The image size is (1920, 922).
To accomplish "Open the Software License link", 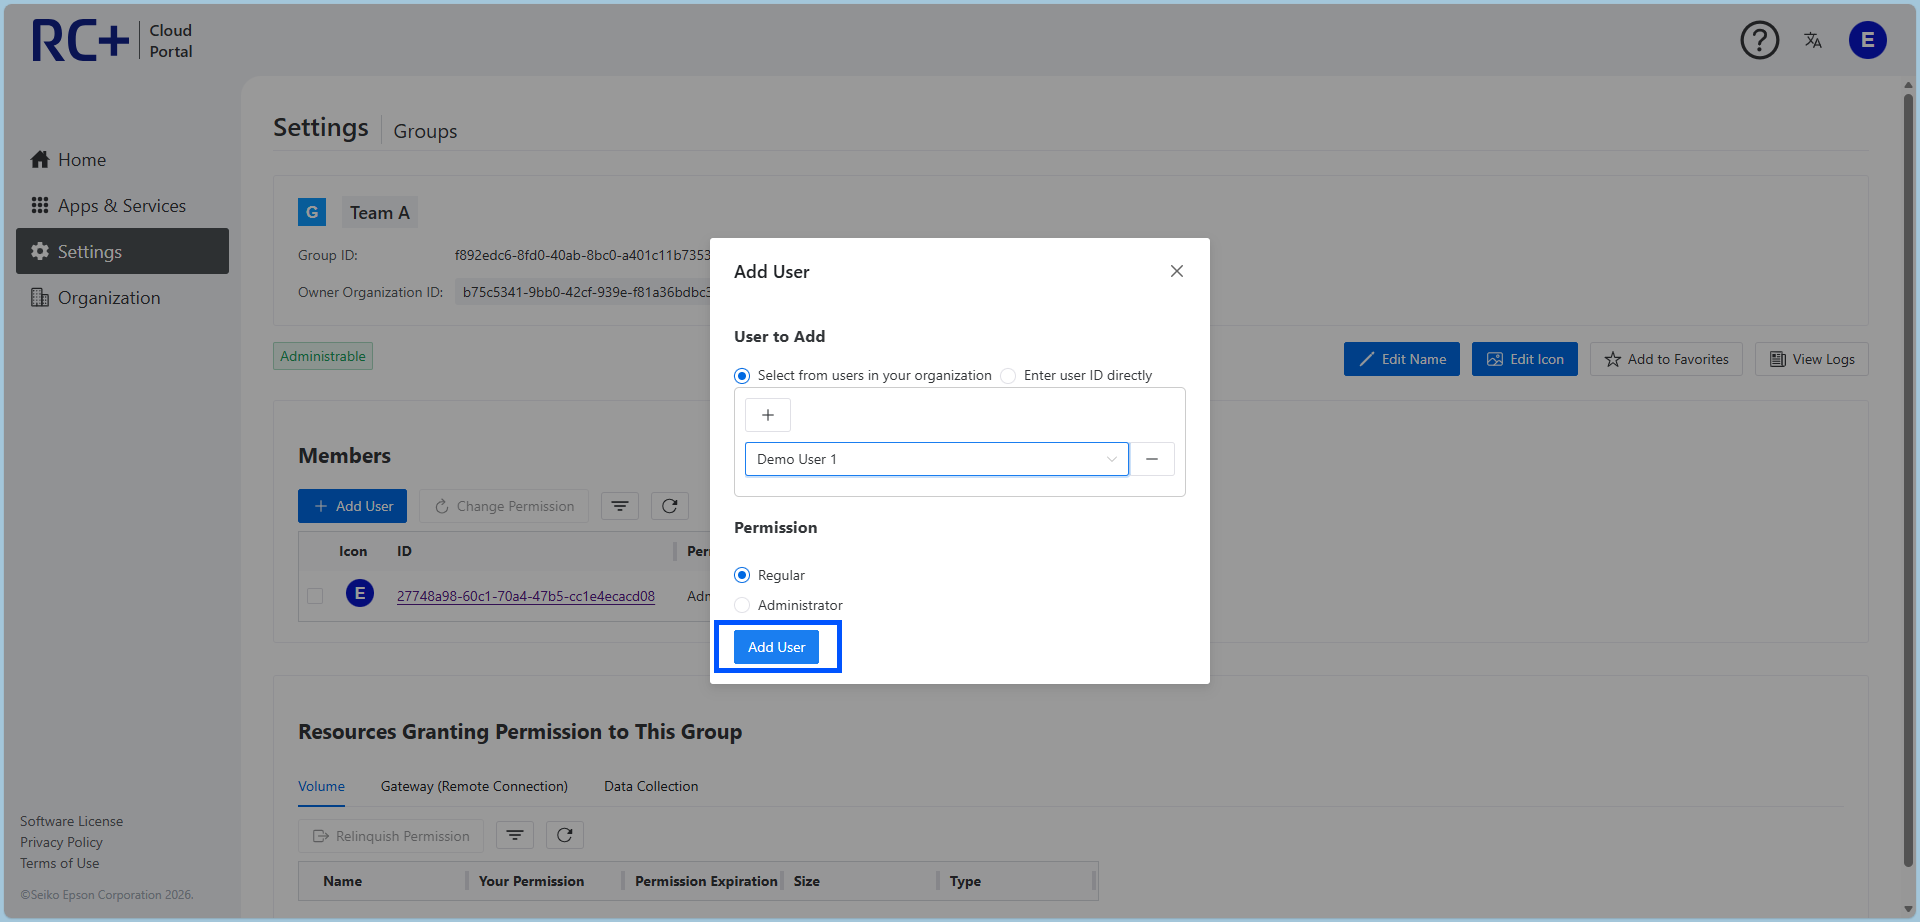I will pyautogui.click(x=72, y=821).
